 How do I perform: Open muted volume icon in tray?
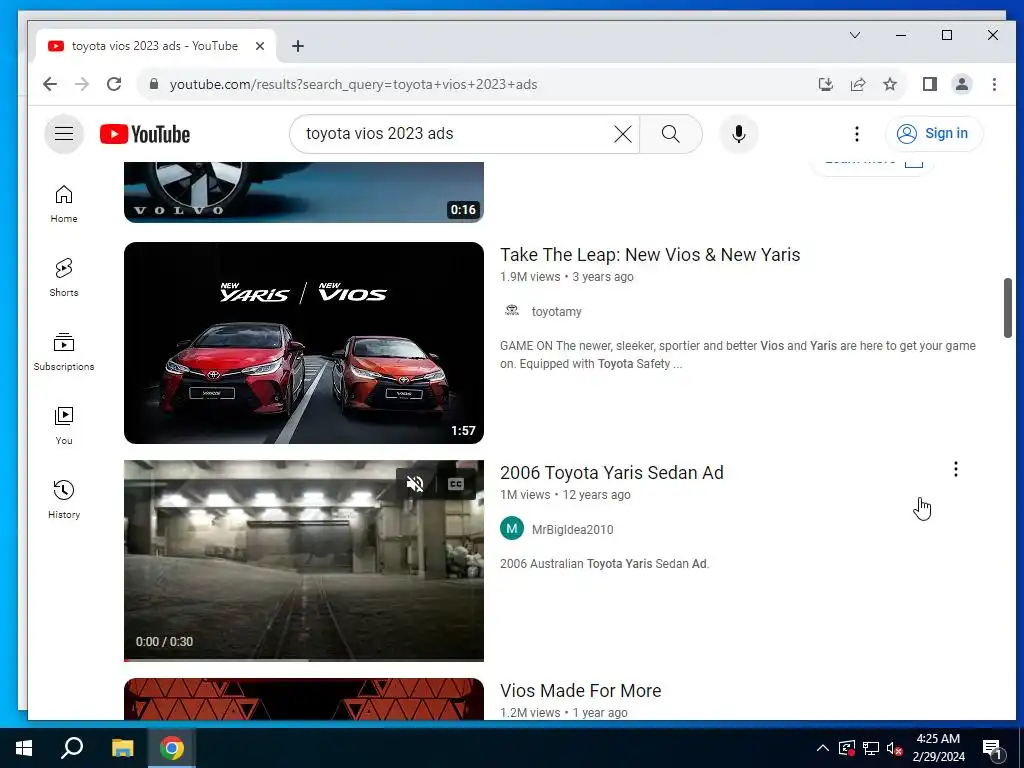coord(895,748)
